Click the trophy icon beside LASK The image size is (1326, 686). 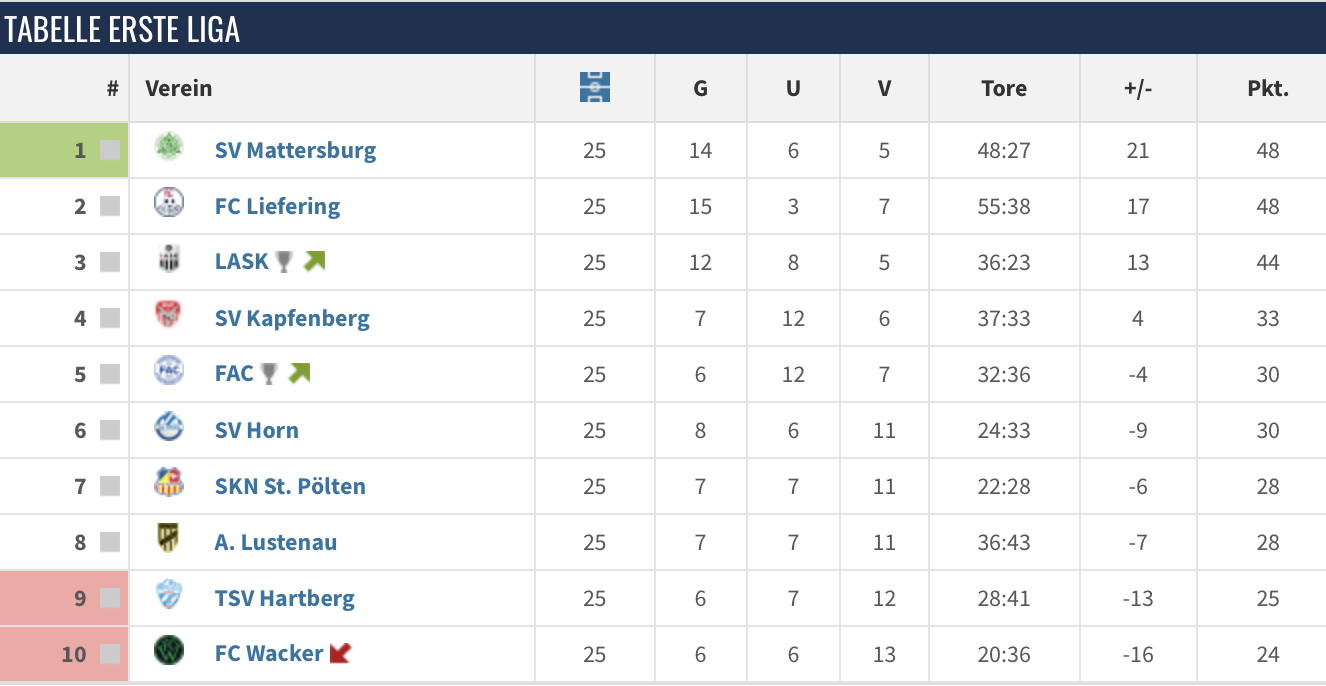[x=285, y=262]
